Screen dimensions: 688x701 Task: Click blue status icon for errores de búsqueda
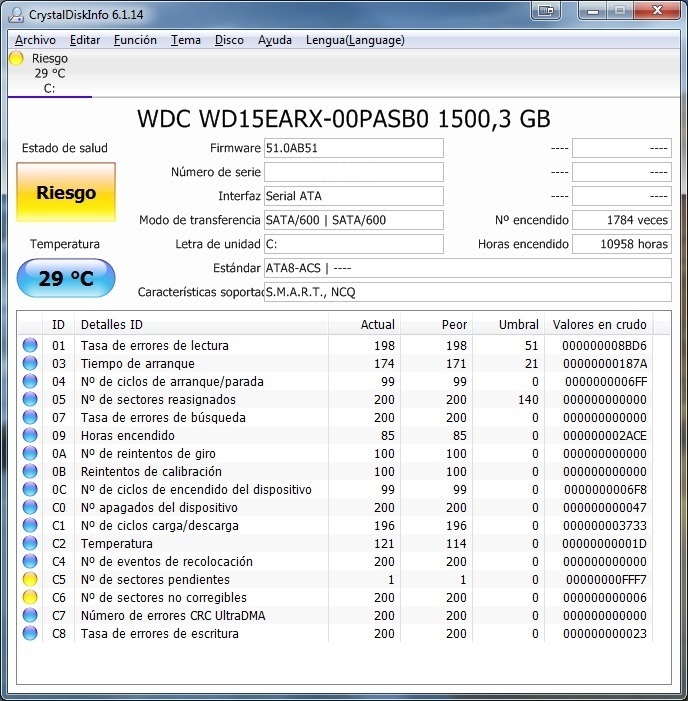coord(30,417)
